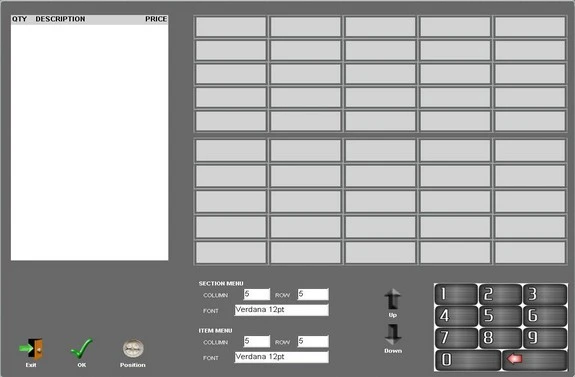Image resolution: width=575 pixels, height=377 pixels.
Task: Select the Section Menu COLUMN field
Action: pos(257,294)
